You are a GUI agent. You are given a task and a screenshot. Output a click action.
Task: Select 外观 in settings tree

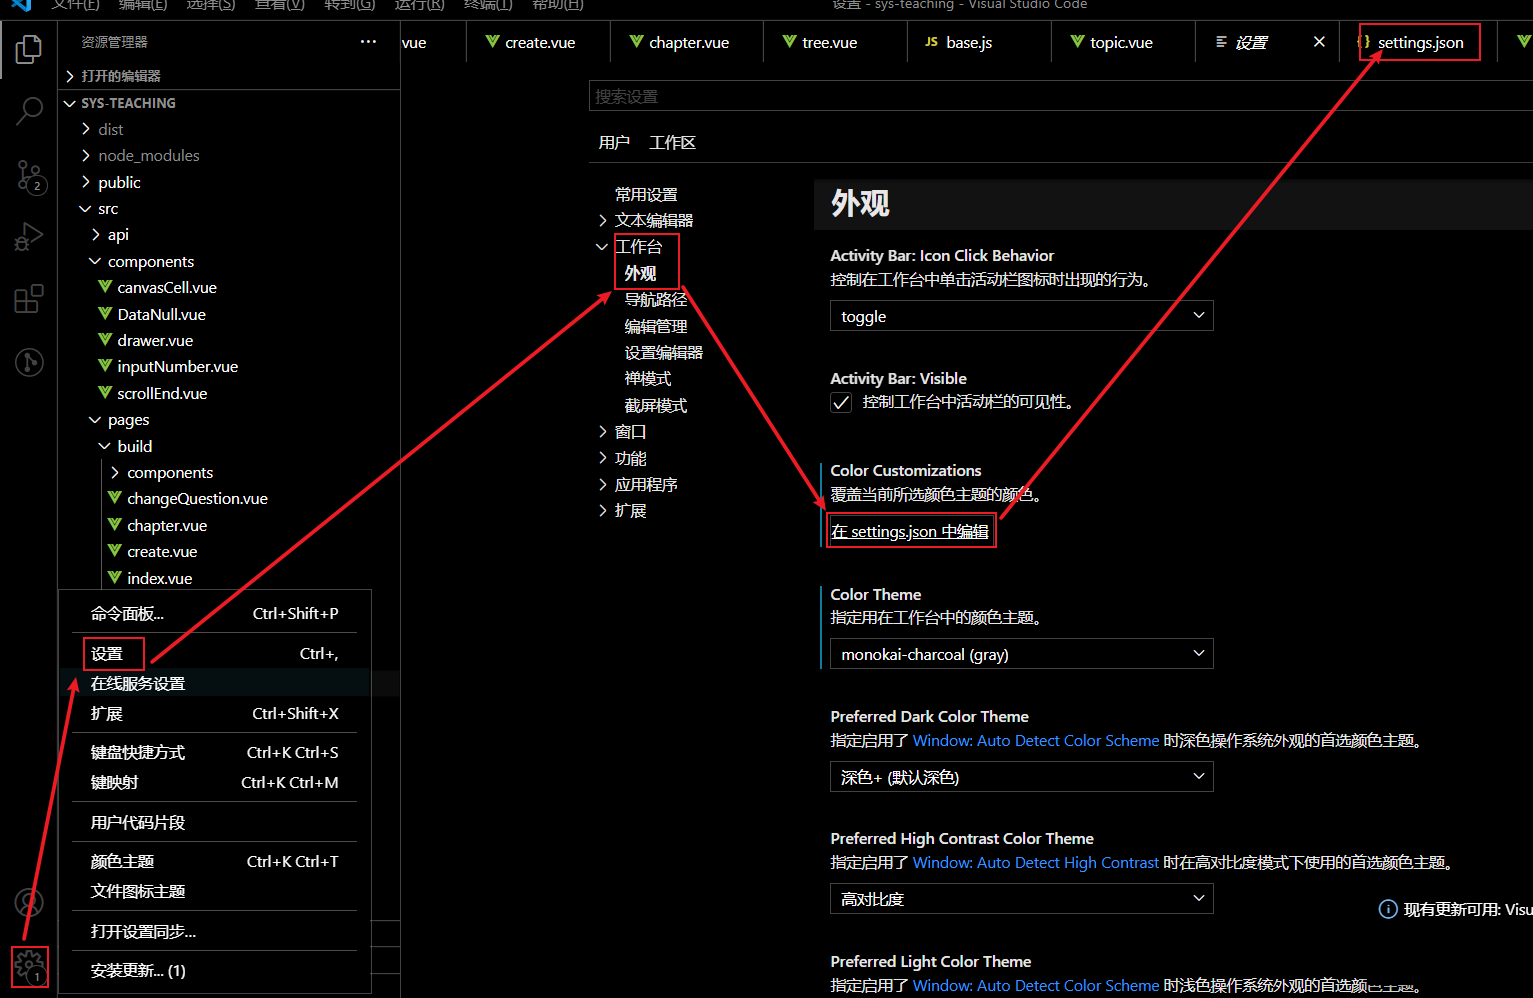[x=640, y=273]
